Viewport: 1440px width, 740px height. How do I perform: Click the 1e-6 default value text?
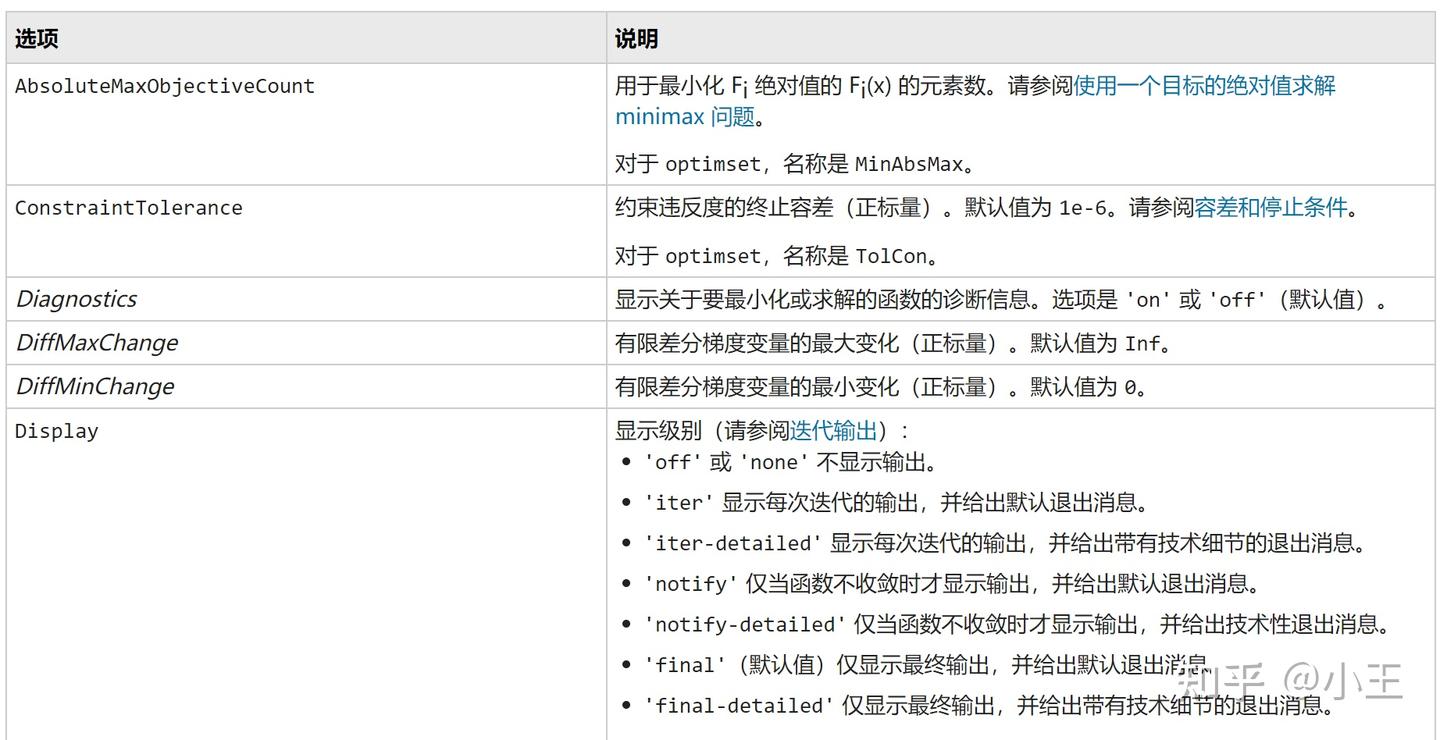click(x=1083, y=209)
